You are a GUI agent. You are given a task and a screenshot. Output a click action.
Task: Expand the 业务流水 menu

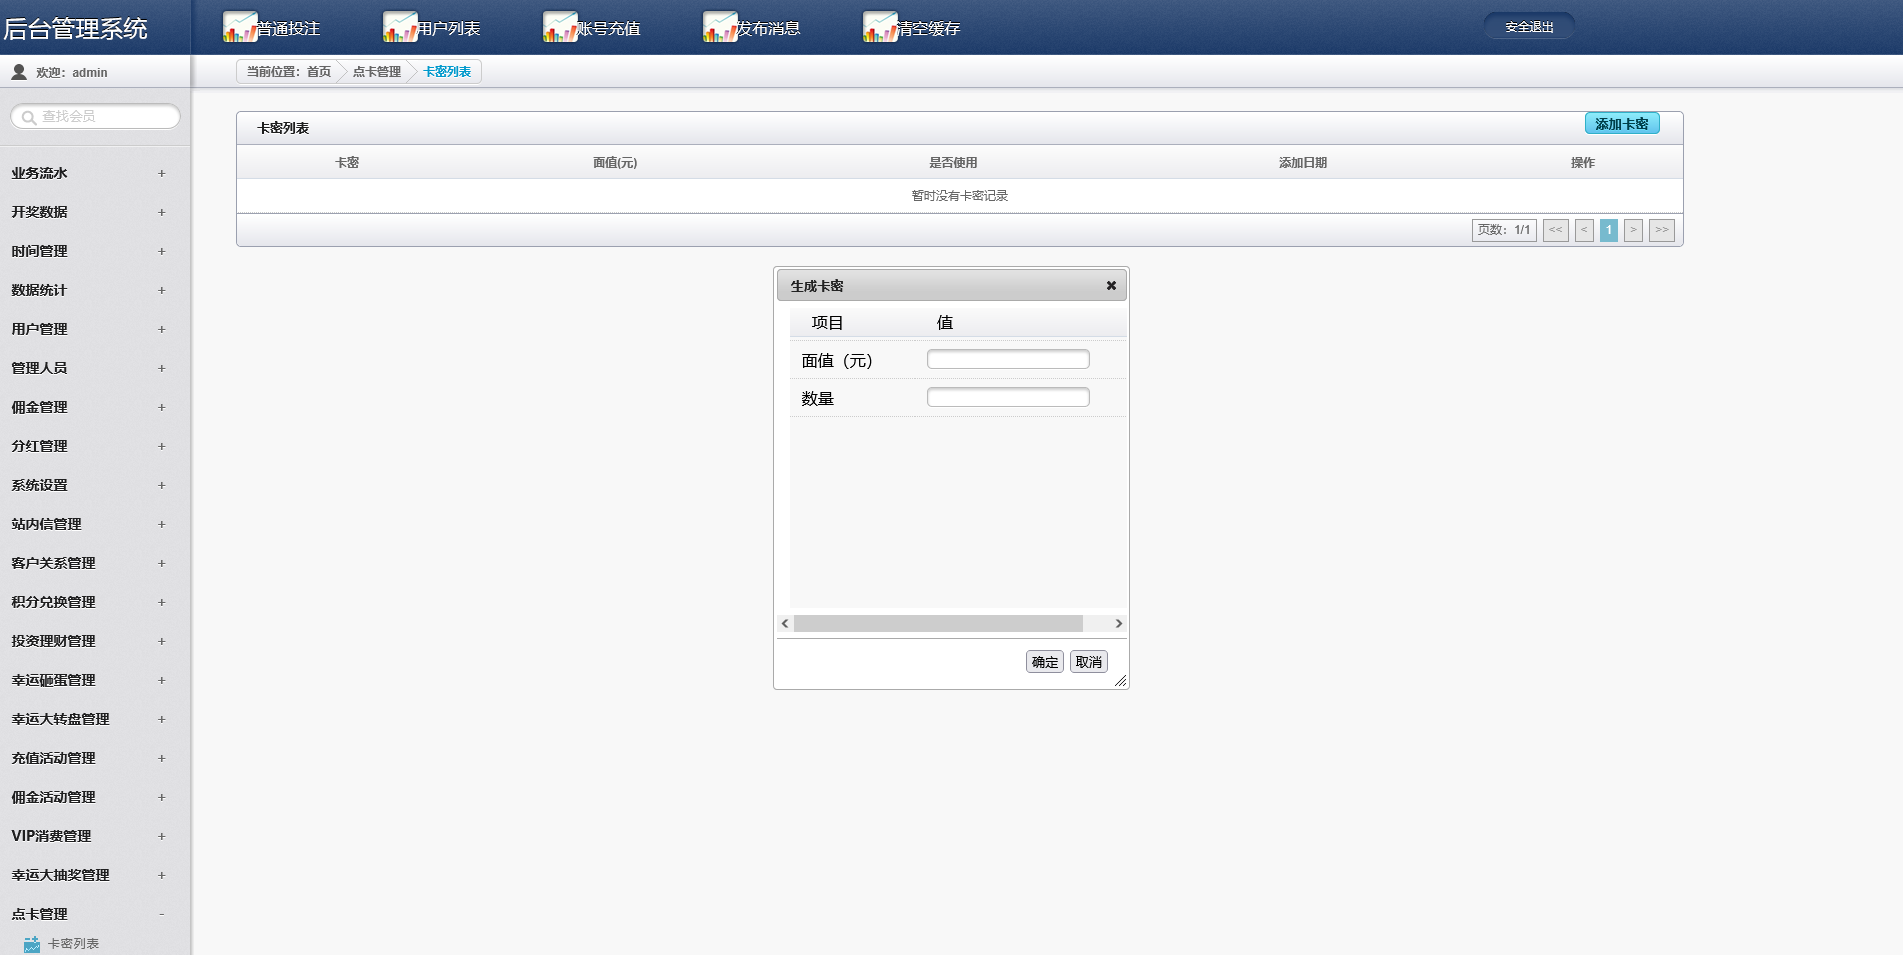161,173
